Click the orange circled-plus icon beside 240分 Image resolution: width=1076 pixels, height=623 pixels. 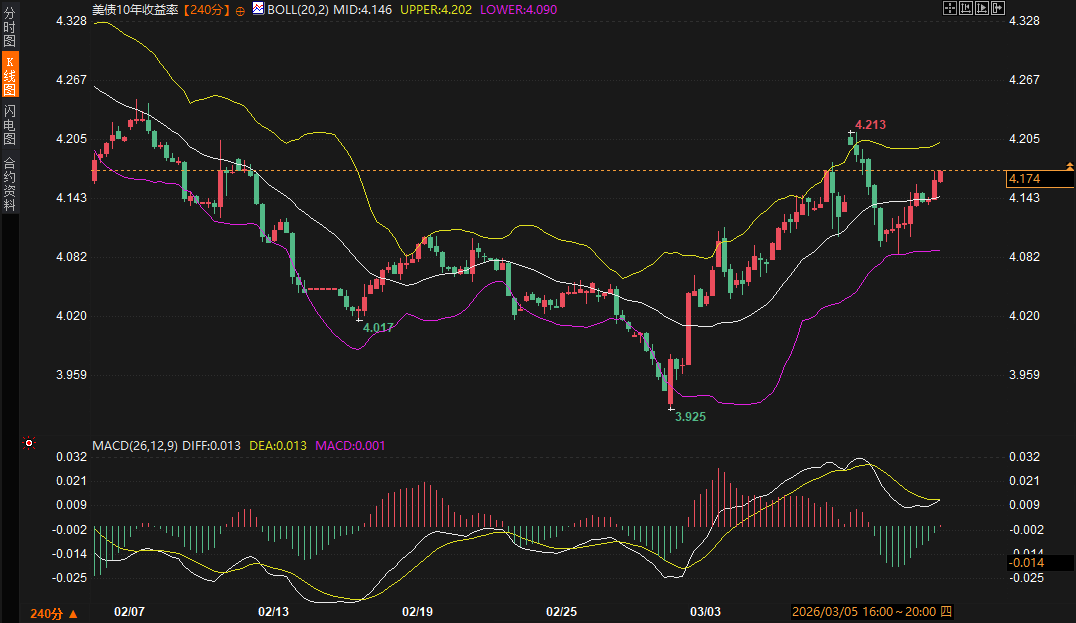(x=240, y=9)
